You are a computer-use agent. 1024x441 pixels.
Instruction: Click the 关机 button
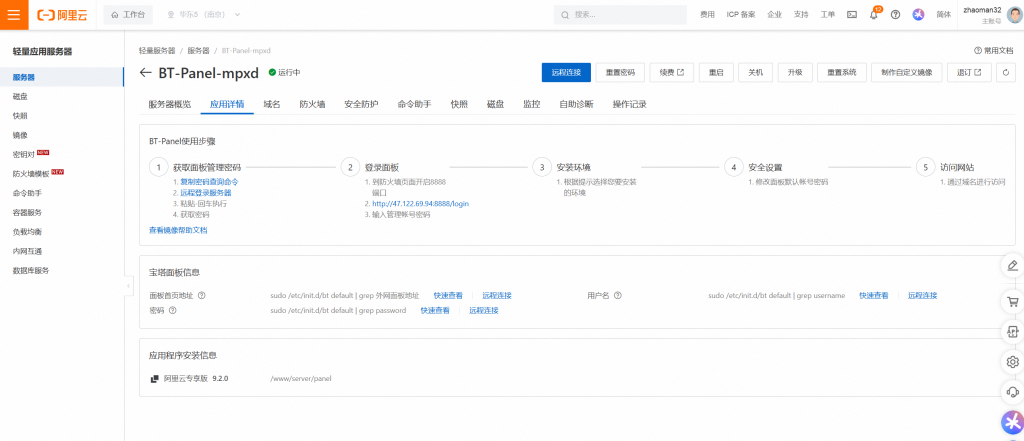tap(756, 73)
